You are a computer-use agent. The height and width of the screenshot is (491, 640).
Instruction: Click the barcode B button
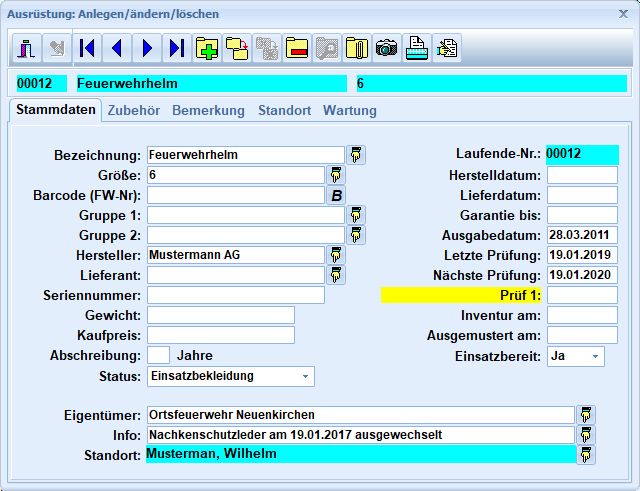point(336,195)
